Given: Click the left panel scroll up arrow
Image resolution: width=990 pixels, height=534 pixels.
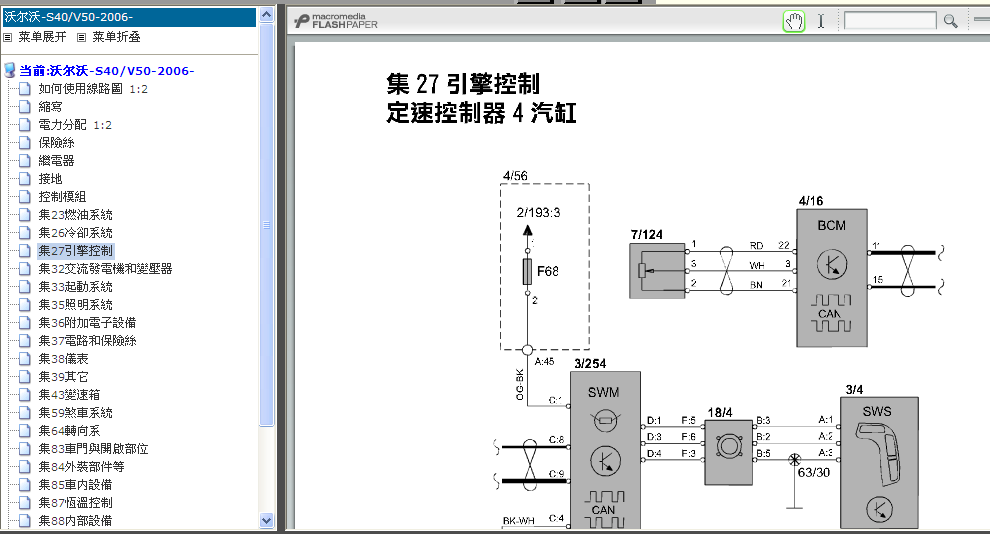Looking at the screenshot, I should pyautogui.click(x=266, y=15).
